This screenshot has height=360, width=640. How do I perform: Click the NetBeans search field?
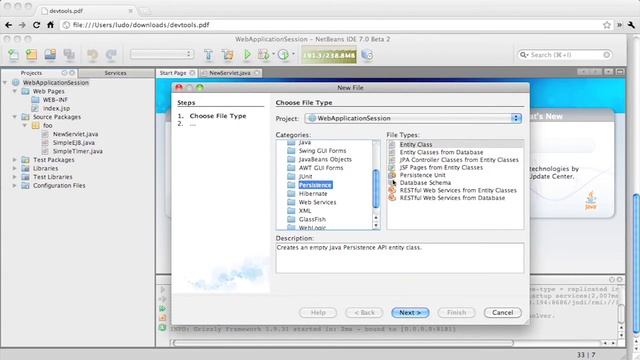click(x=565, y=55)
